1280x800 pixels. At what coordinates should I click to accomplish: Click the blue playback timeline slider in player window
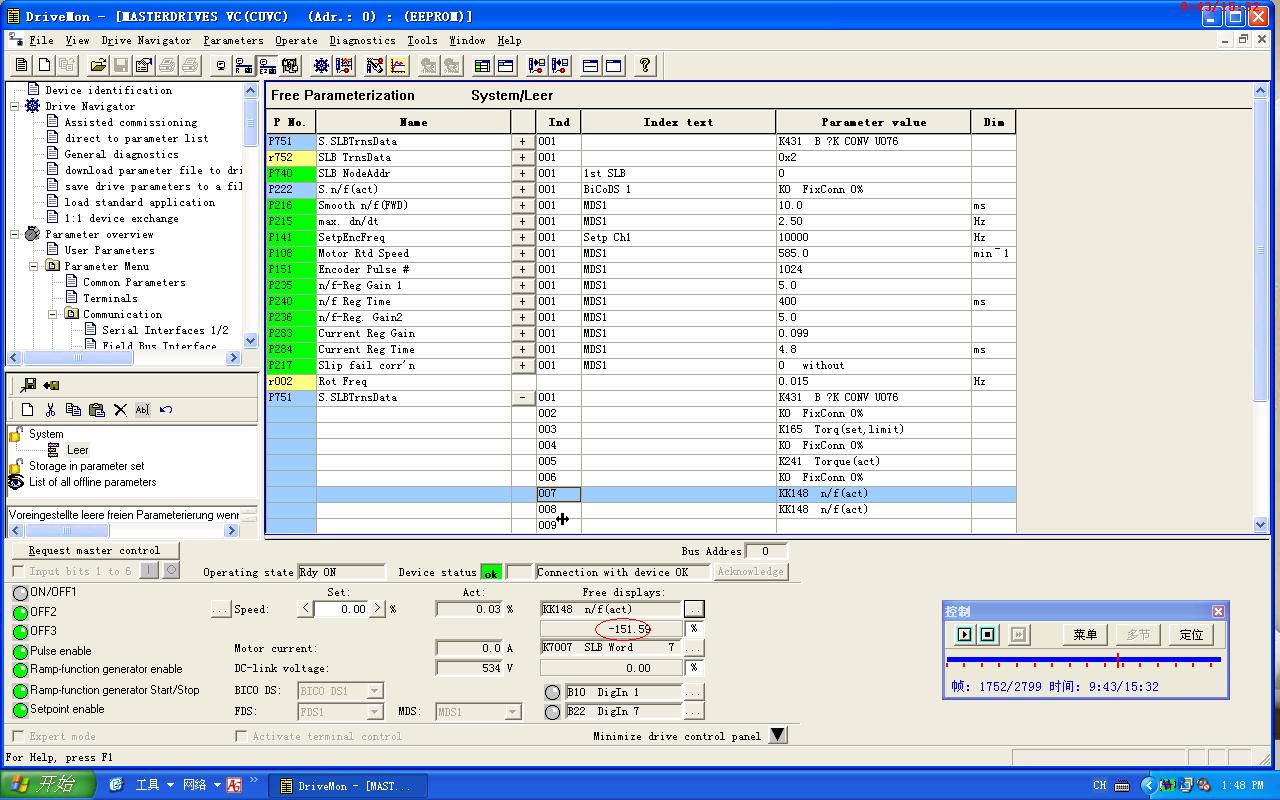click(x=1083, y=660)
